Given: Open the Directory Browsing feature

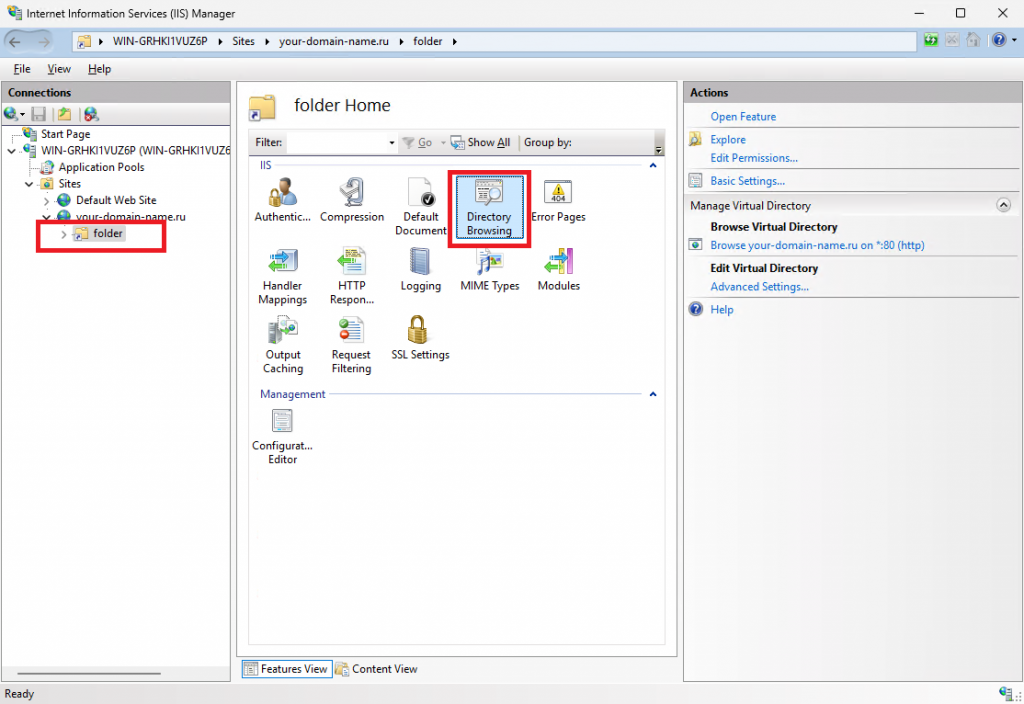Looking at the screenshot, I should pyautogui.click(x=489, y=207).
